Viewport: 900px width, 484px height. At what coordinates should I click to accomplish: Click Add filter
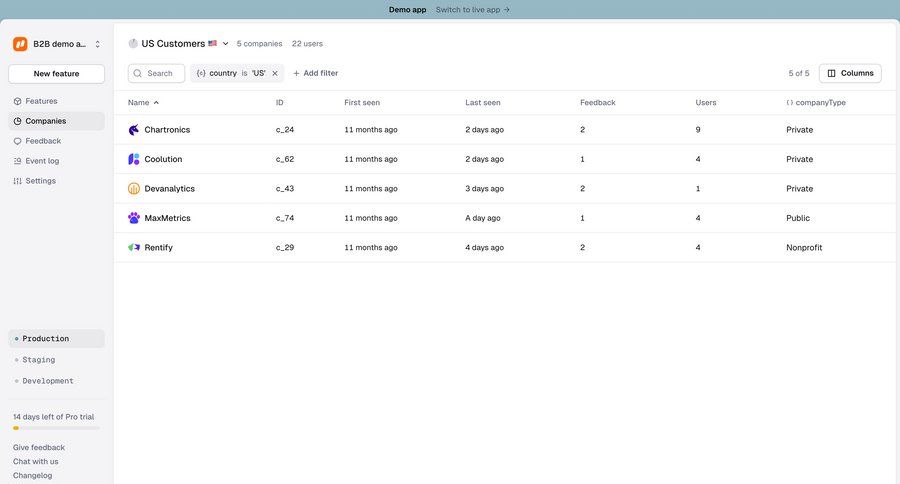tap(315, 73)
